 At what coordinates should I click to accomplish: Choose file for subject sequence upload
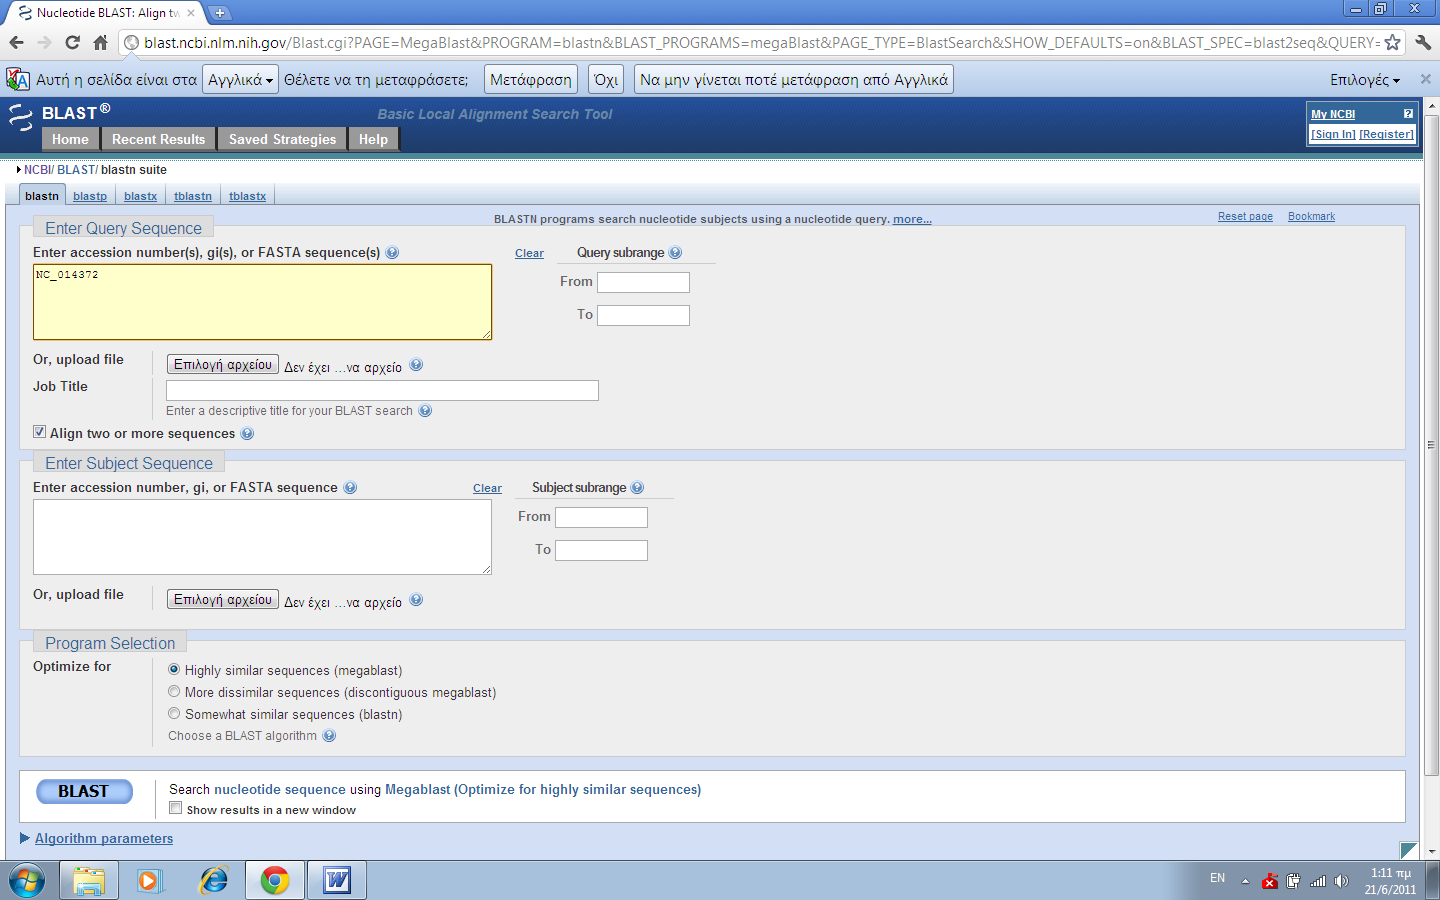tap(222, 600)
